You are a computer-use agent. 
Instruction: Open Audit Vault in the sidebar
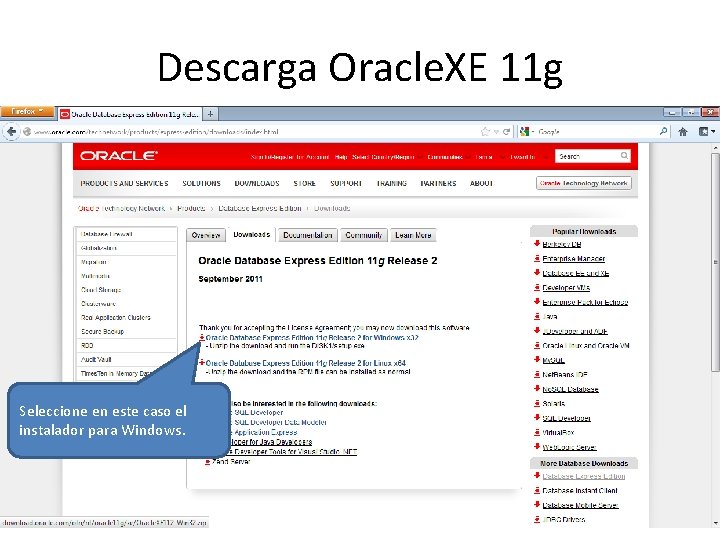coord(96,359)
